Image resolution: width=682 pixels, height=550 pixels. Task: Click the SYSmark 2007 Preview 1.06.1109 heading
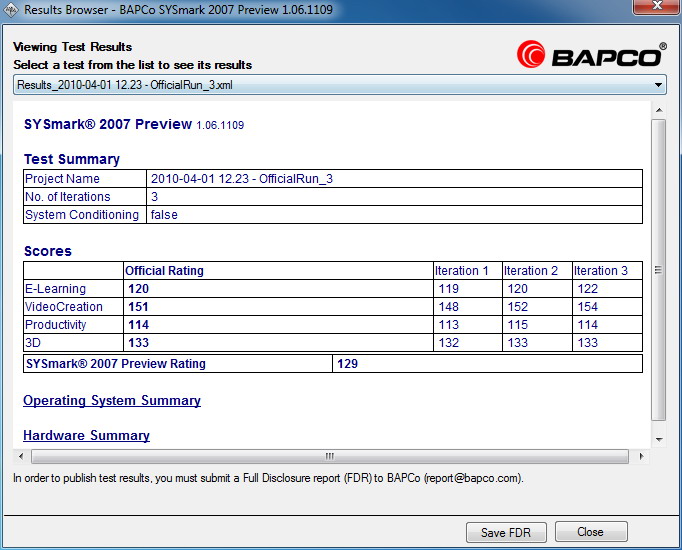134,124
